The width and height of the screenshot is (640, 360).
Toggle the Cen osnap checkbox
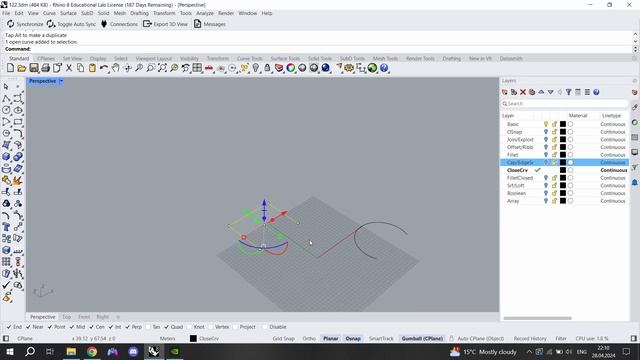click(x=91, y=327)
